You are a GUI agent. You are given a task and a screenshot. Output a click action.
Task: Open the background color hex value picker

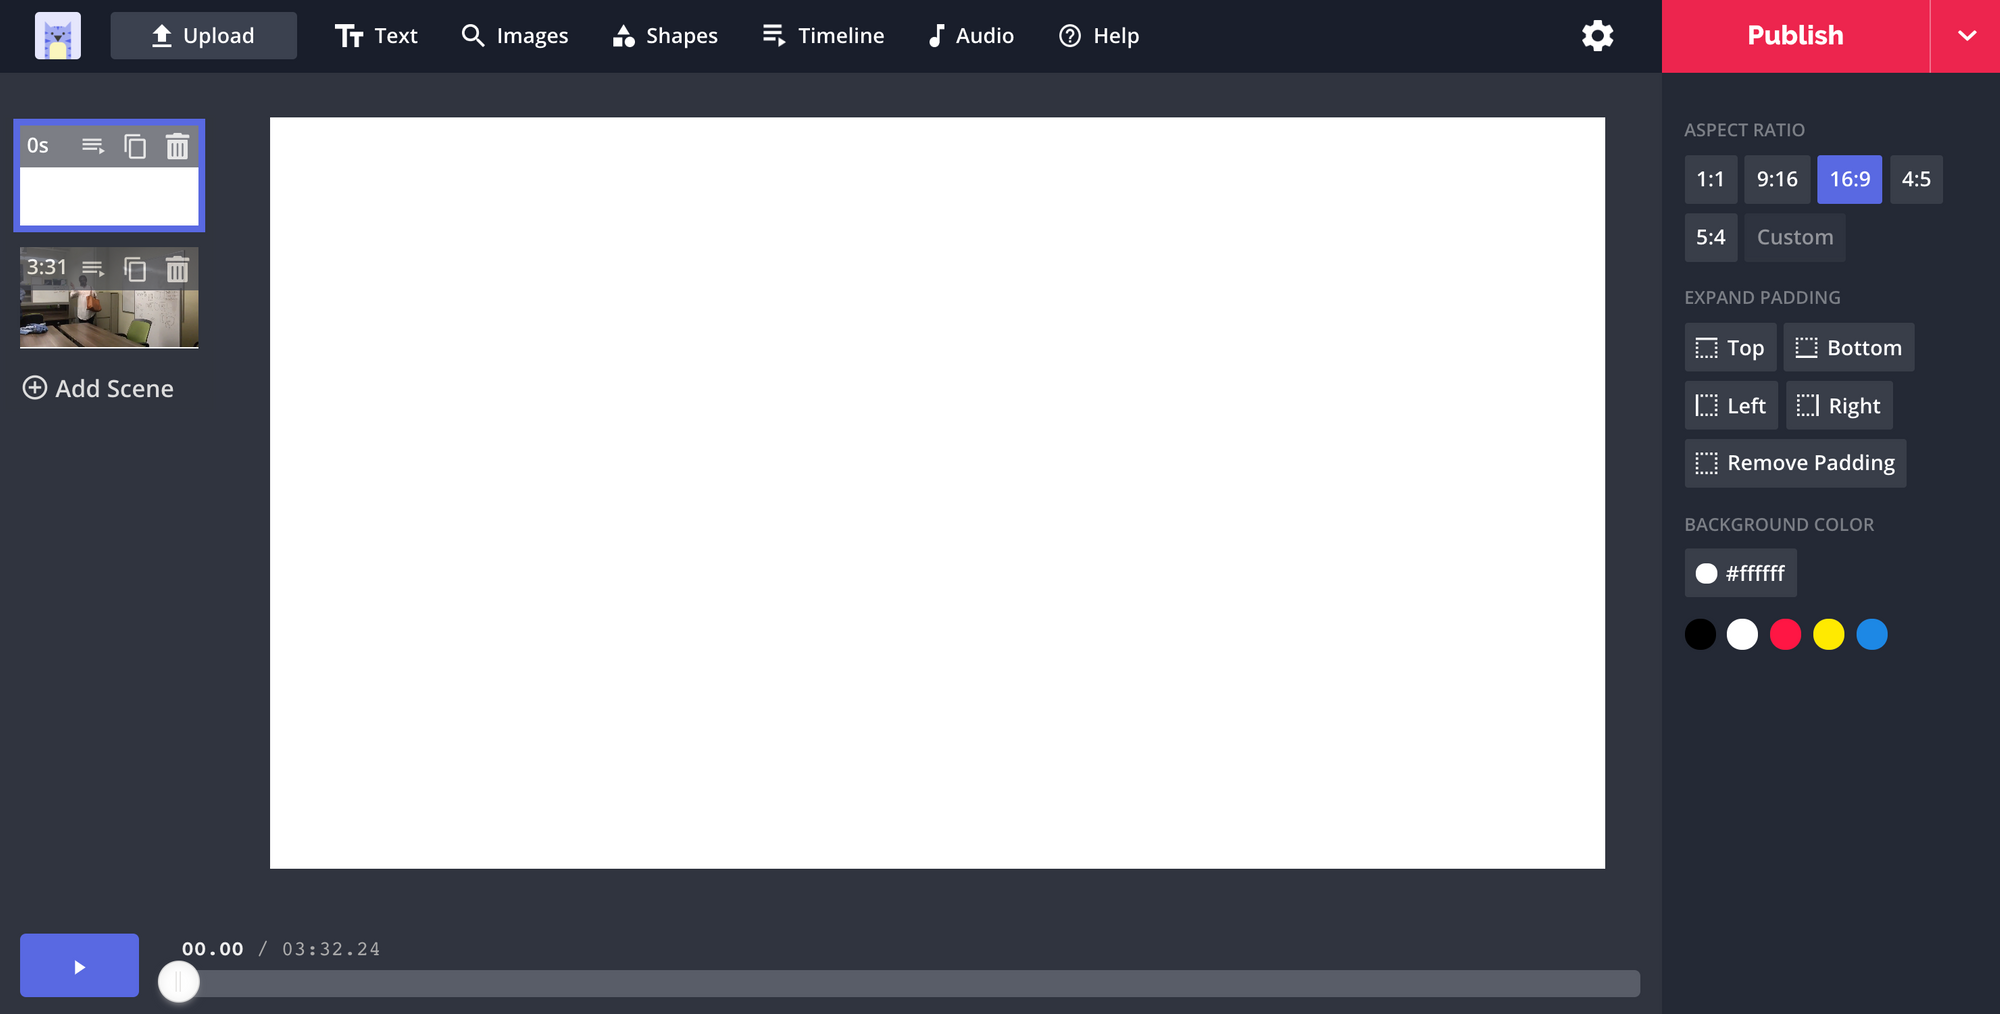pos(1740,573)
